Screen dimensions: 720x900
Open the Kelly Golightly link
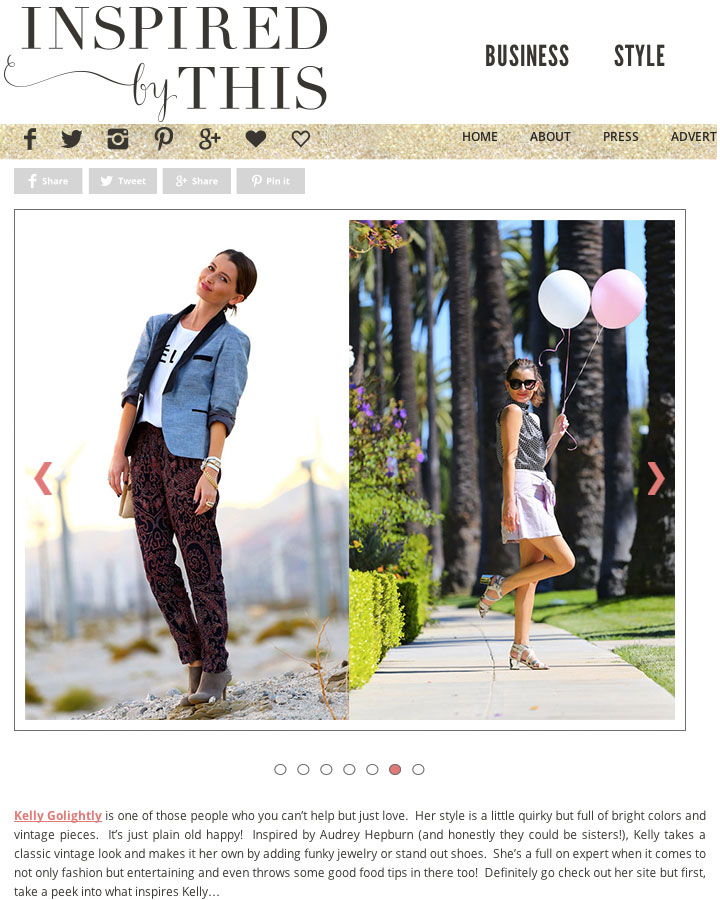pos(58,816)
